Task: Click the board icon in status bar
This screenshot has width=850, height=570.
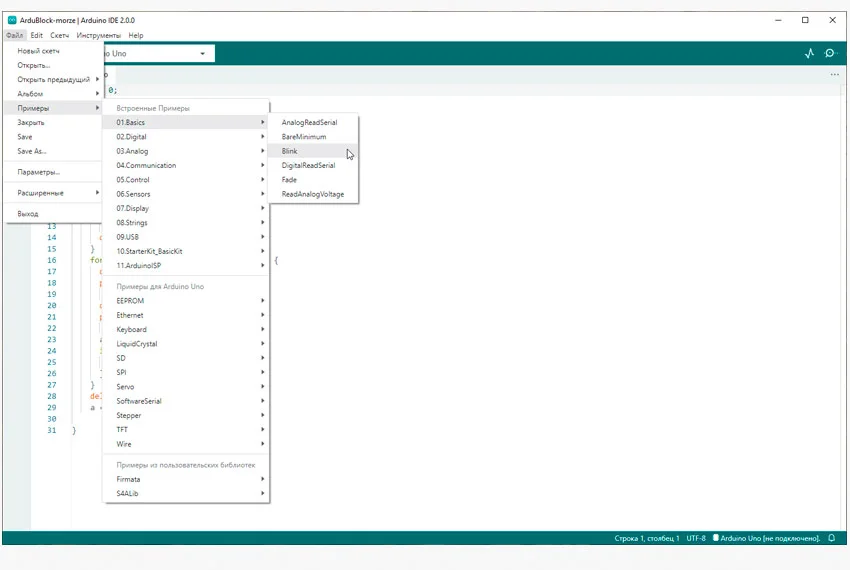Action: point(715,538)
